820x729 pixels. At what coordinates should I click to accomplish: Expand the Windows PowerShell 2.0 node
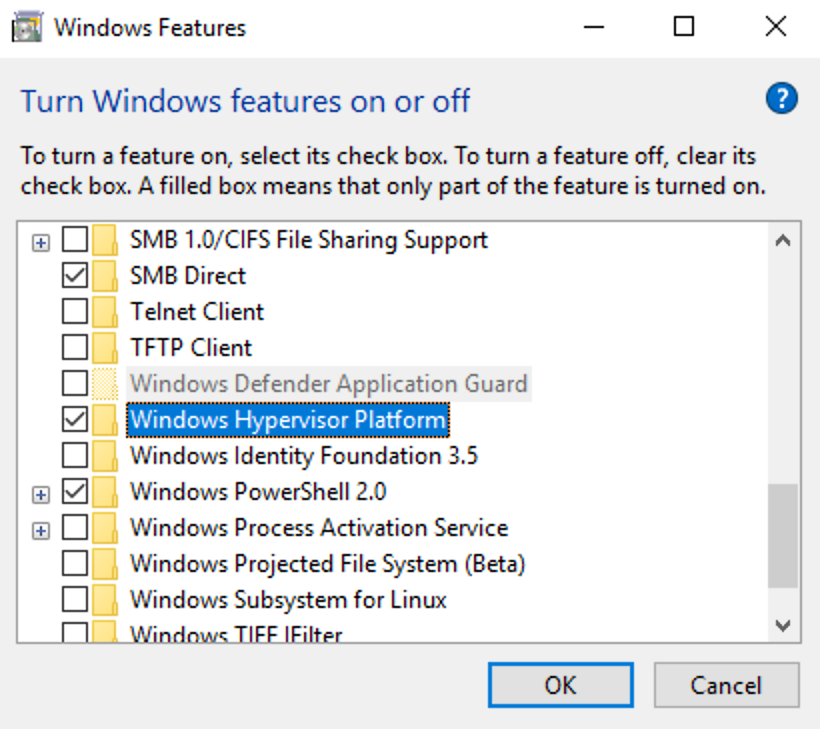41,495
